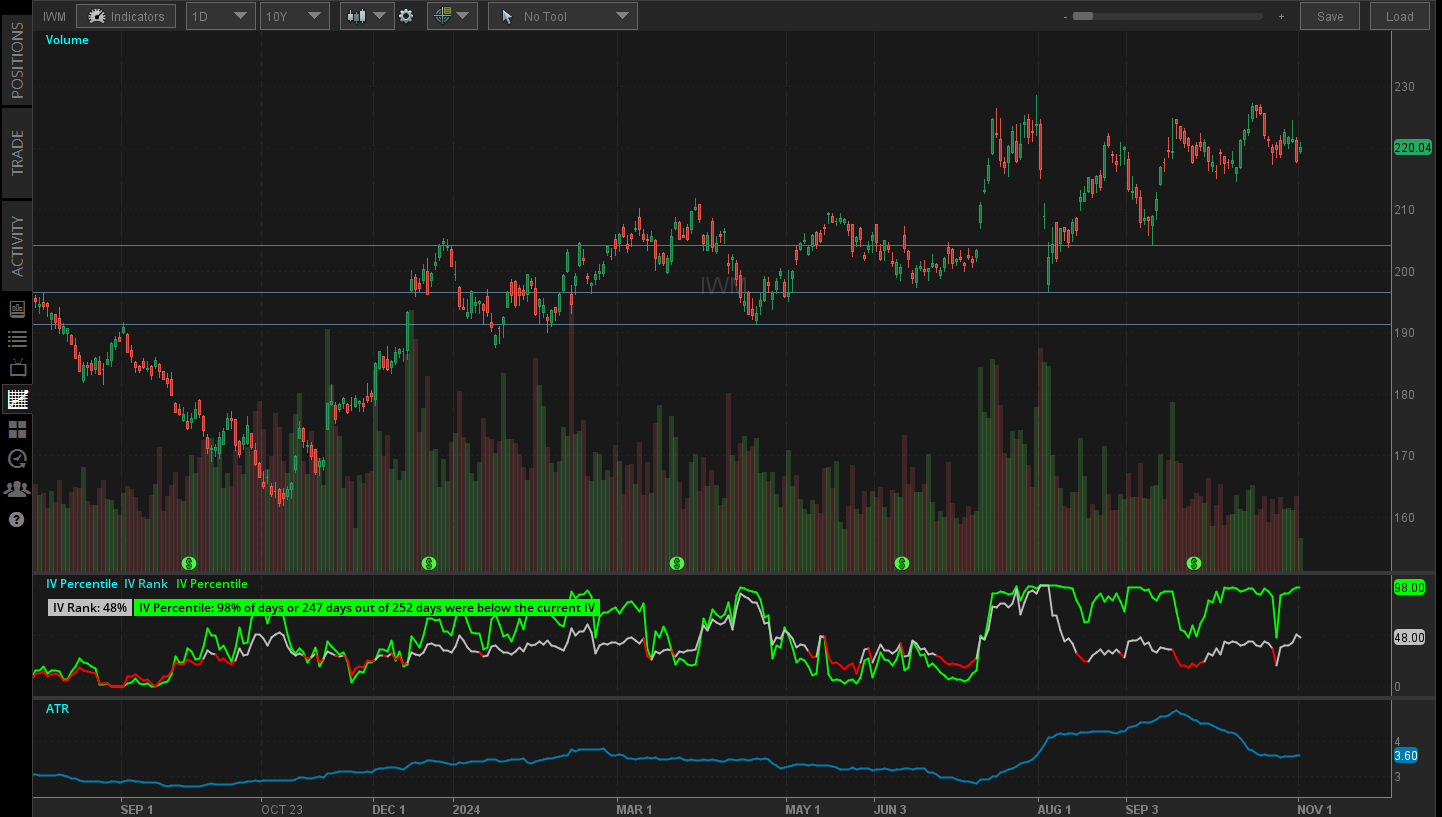Toggle the IV Percentile indicator label
Screen dimensions: 1442x817
tap(81, 583)
